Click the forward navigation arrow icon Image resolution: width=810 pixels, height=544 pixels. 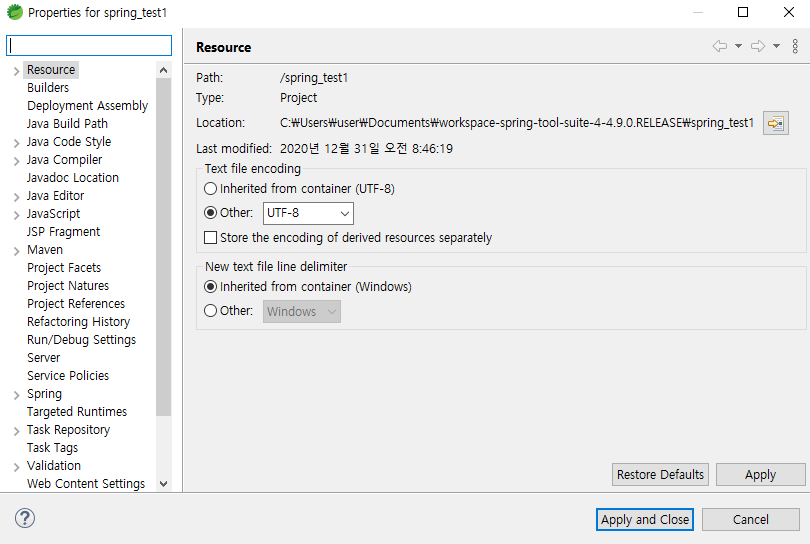pos(758,46)
